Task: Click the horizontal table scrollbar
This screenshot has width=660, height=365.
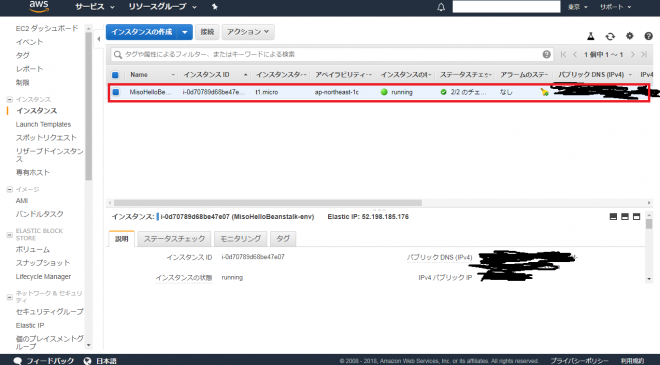Action: (x=268, y=203)
